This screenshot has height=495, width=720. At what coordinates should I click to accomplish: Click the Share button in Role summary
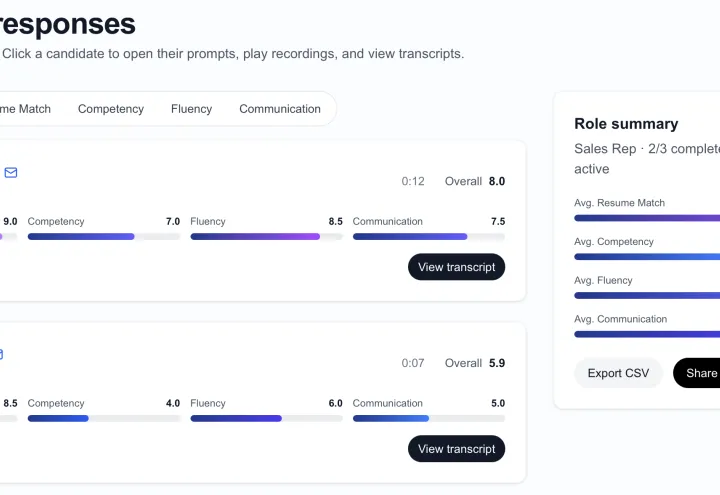(x=699, y=373)
